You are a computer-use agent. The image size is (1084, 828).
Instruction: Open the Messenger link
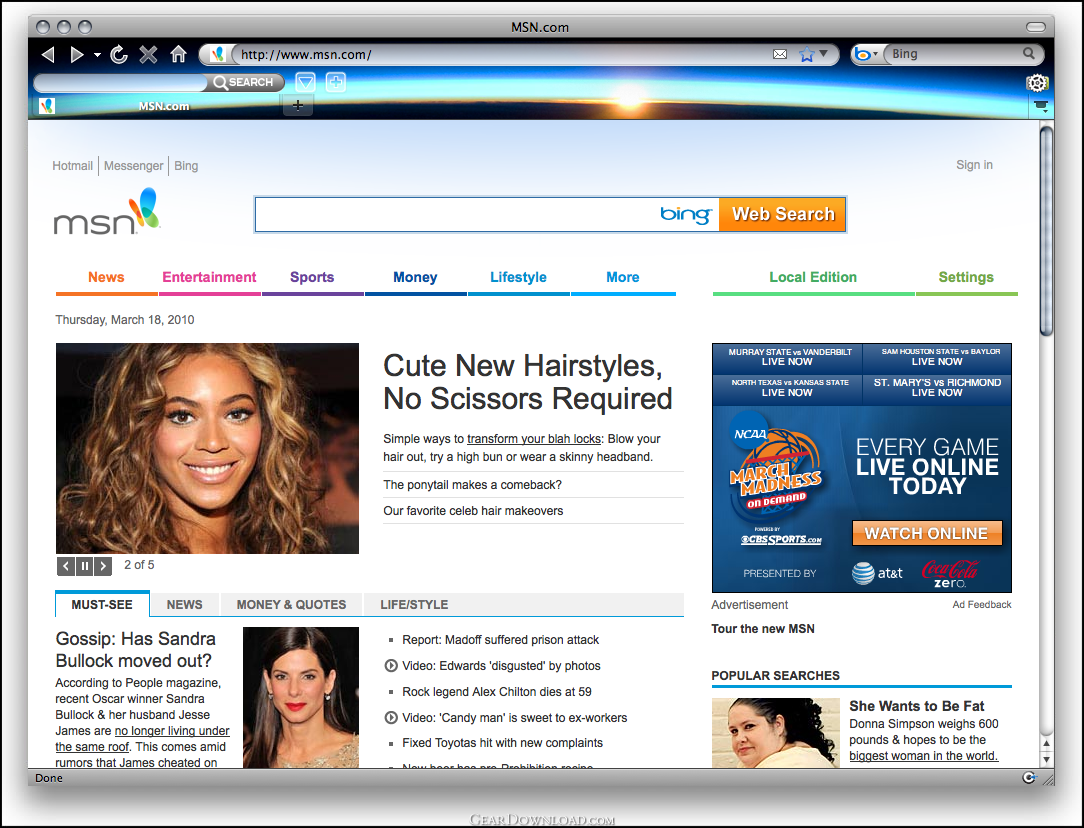coord(133,166)
